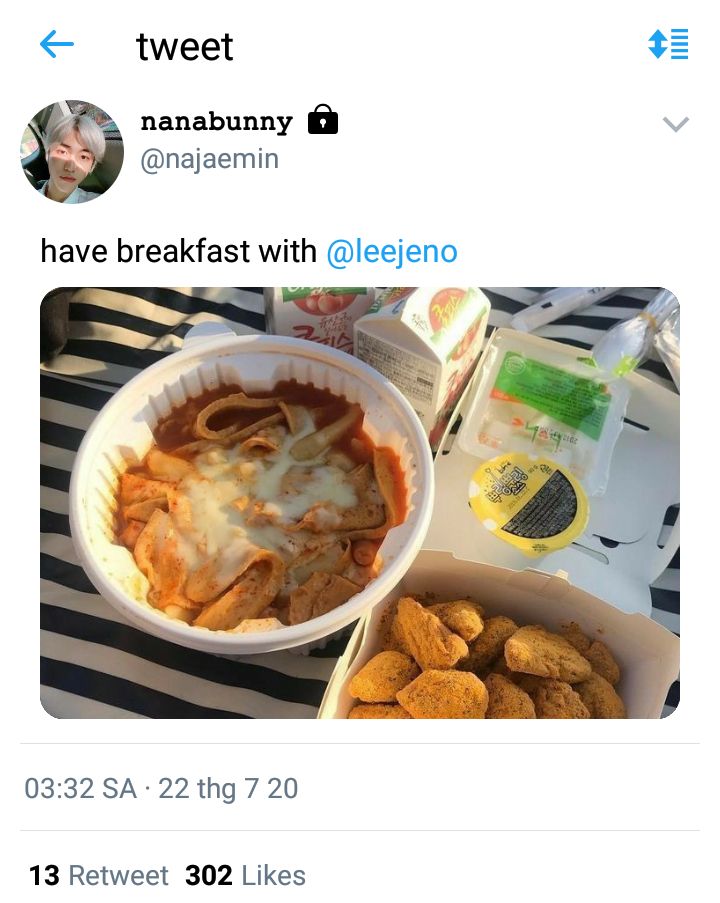This screenshot has width=720, height=903.
Task: Open the attached food photo
Action: (360, 503)
